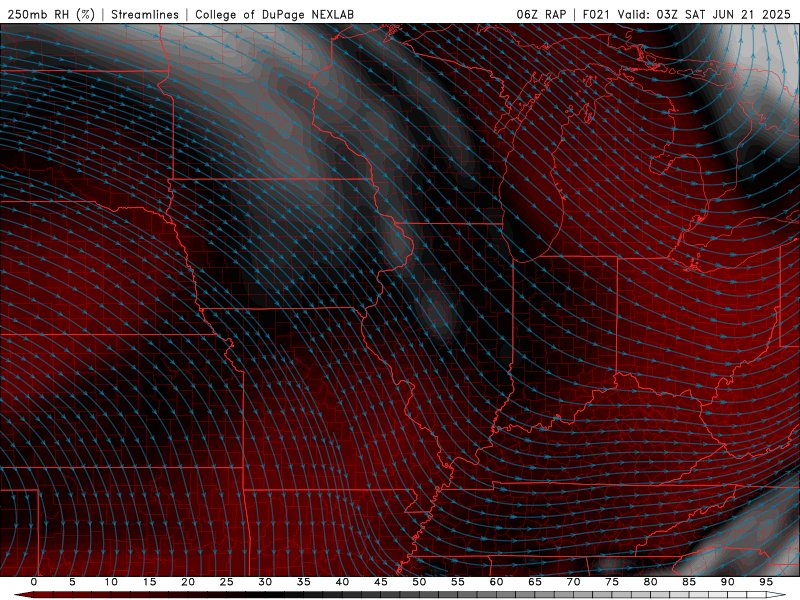Click the '30' value on color scale
This screenshot has height=600, width=800.
click(x=265, y=582)
